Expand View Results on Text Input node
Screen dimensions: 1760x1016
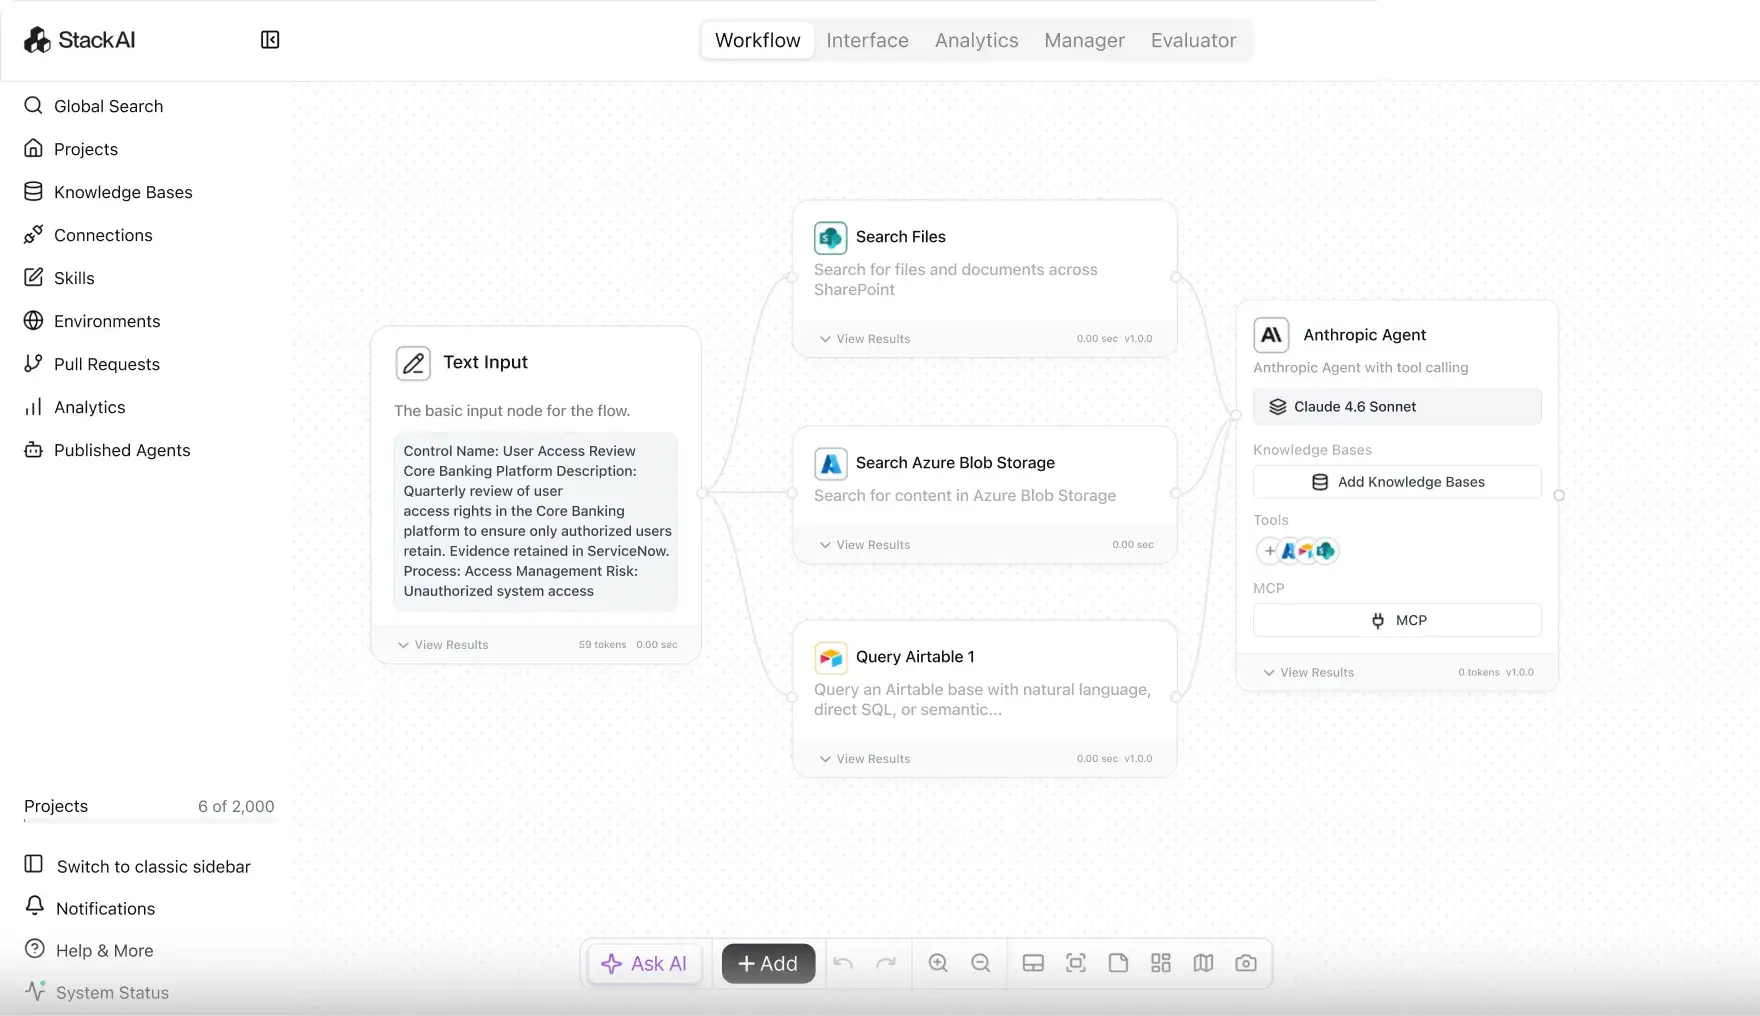coord(443,645)
